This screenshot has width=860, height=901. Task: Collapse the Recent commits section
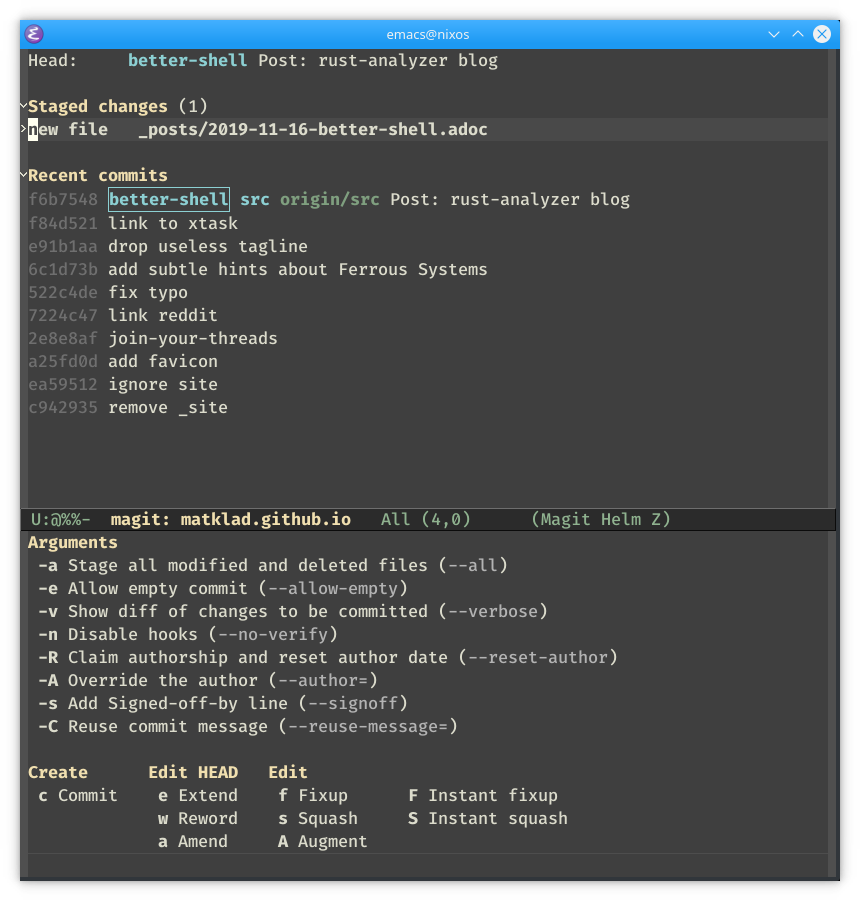pos(24,175)
